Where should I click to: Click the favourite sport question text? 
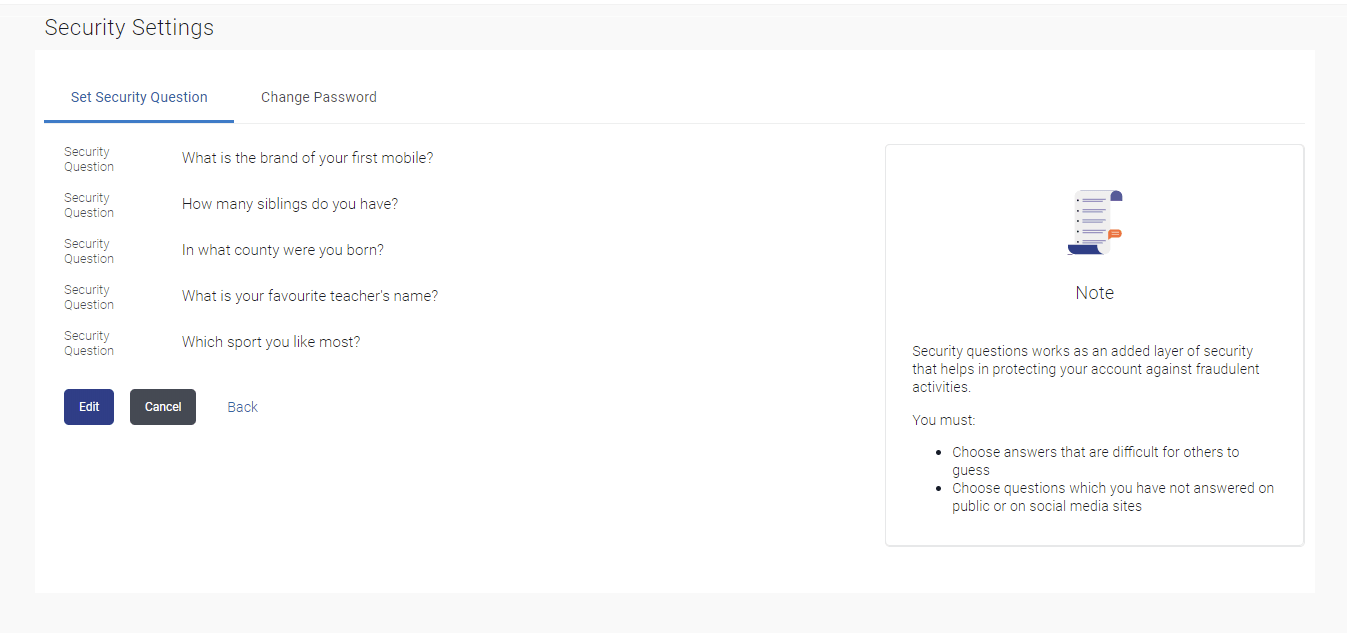point(271,342)
